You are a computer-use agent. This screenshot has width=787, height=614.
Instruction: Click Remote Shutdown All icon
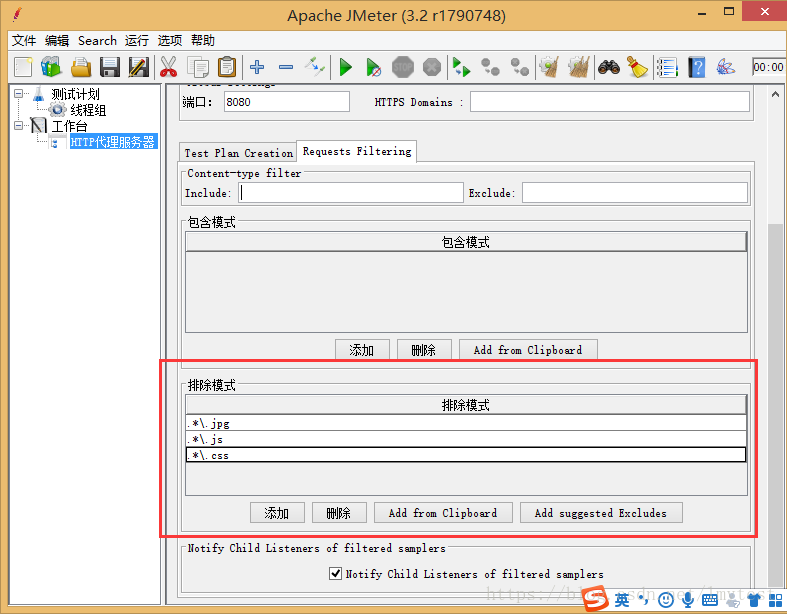pos(519,67)
